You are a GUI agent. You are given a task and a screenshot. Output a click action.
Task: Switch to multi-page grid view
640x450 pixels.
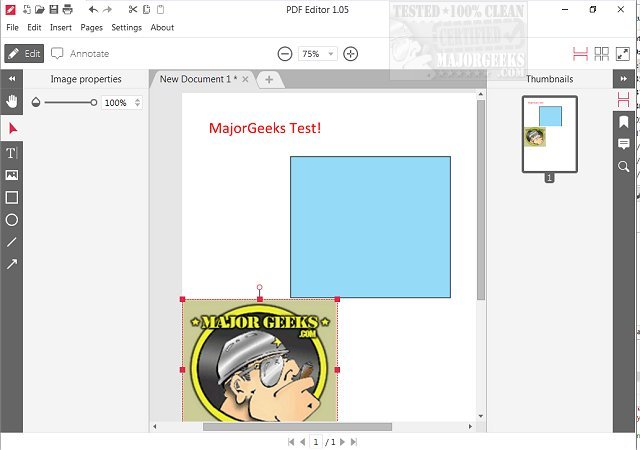tap(602, 54)
